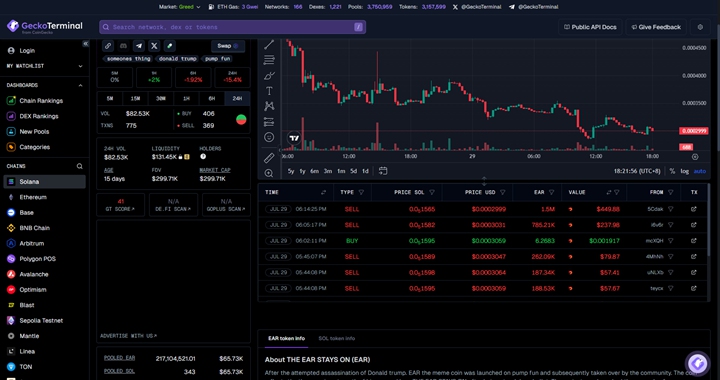The height and width of the screenshot is (380, 720).
Task: Open the Market Greed dropdown
Action: 180,7
